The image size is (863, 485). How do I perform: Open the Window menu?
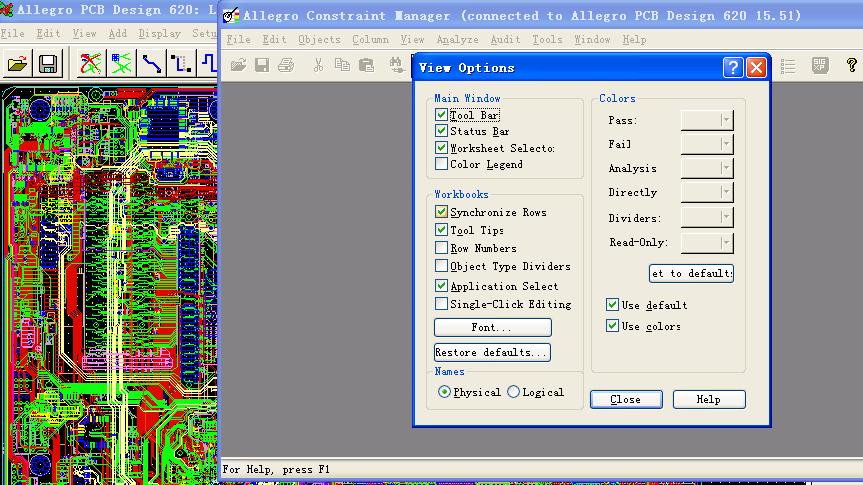pos(592,40)
